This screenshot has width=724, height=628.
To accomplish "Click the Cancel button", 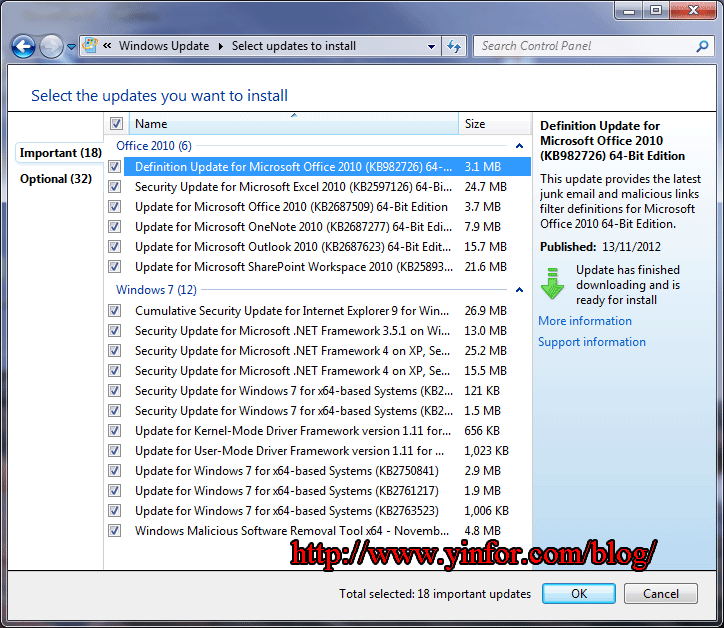I will pos(661,593).
